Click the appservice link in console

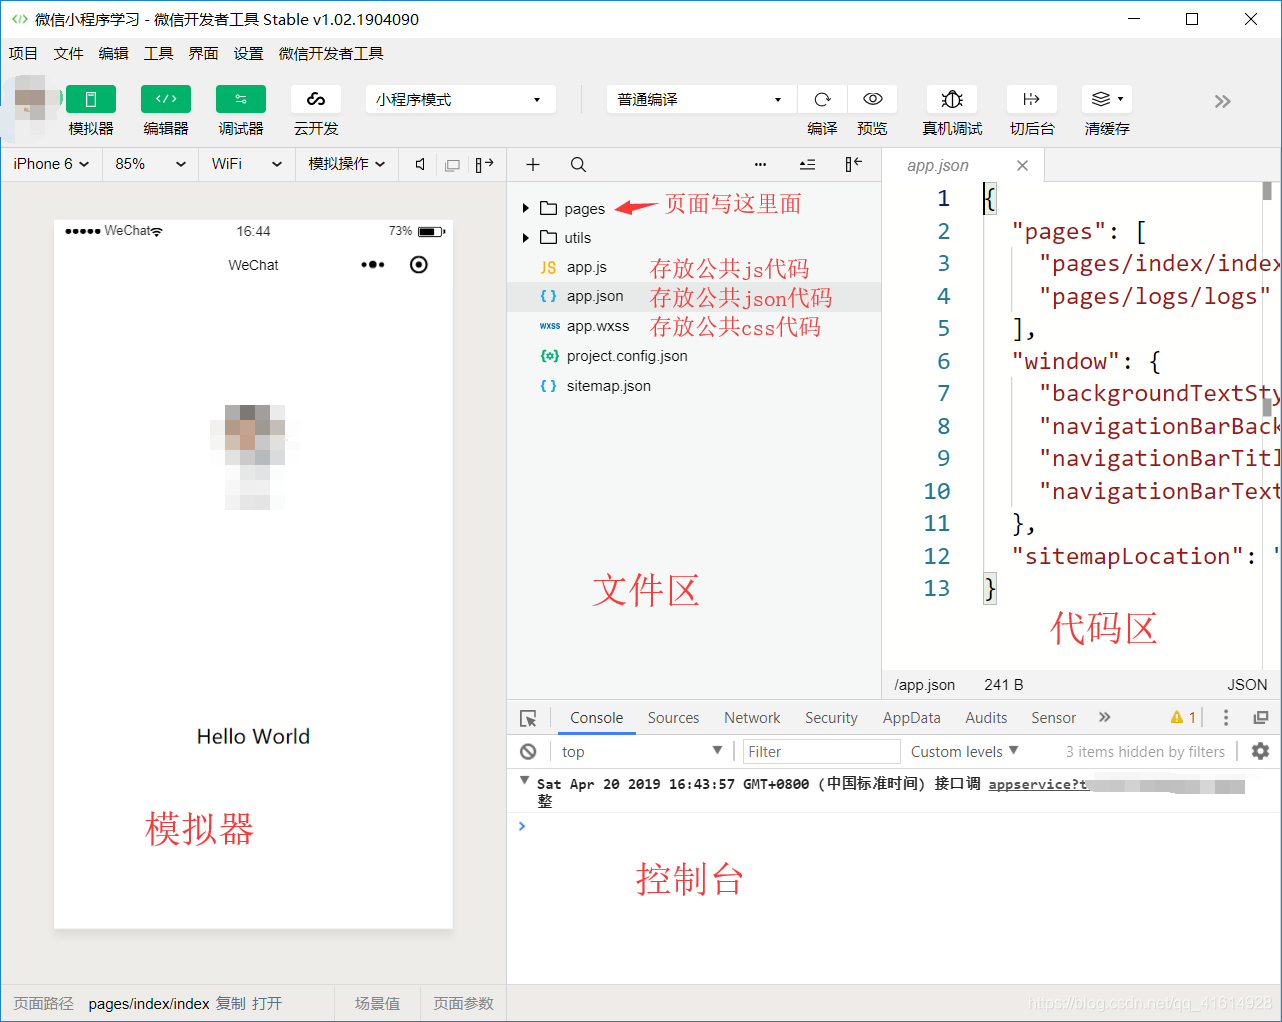point(1037,784)
